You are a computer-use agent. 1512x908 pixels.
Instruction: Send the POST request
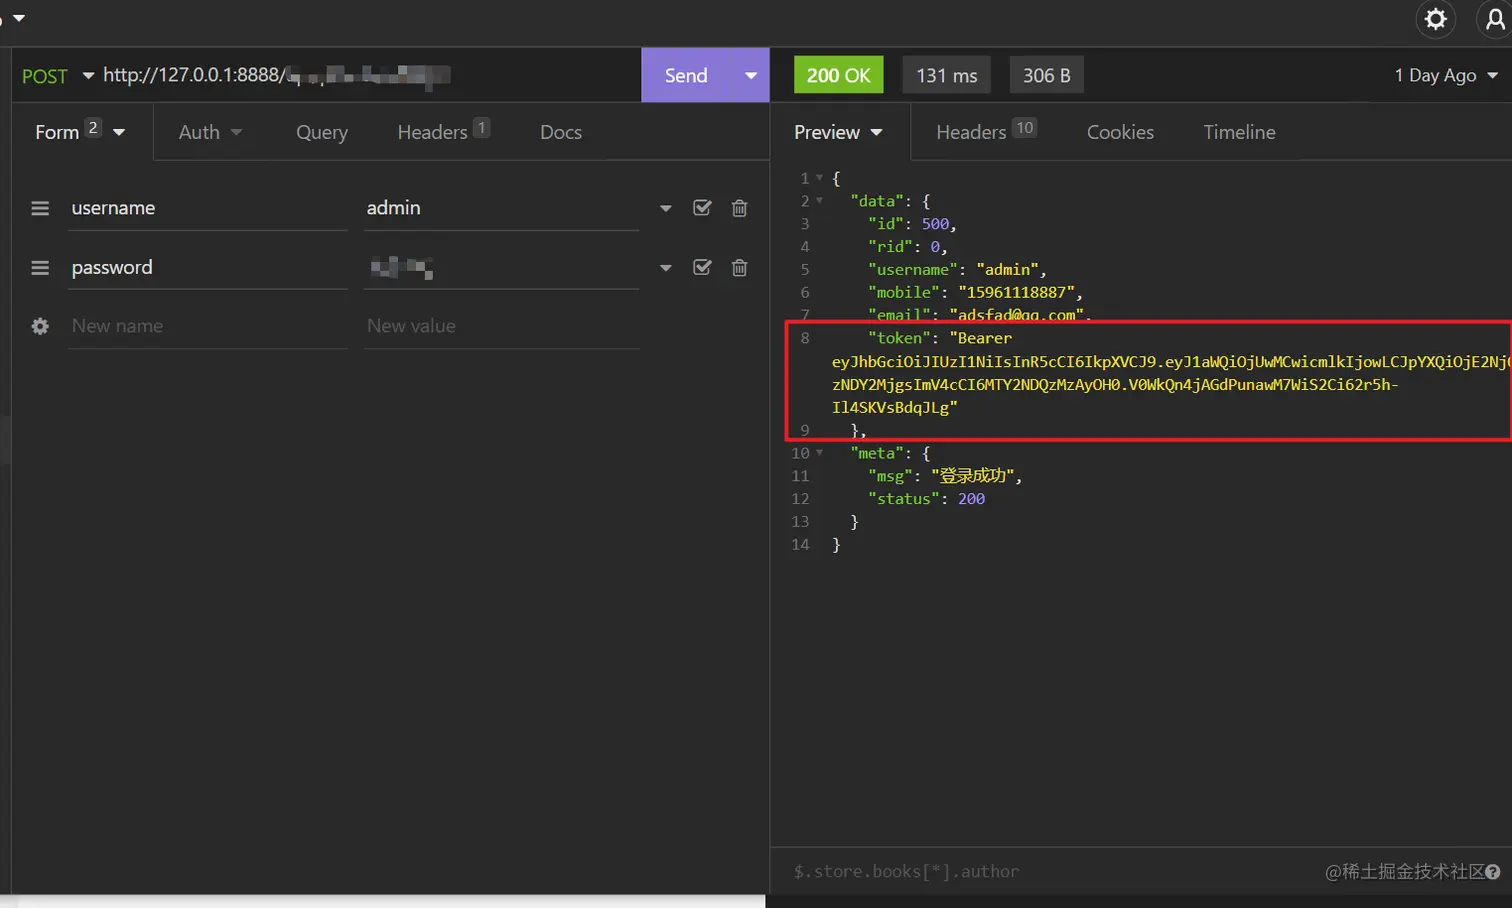(x=686, y=75)
